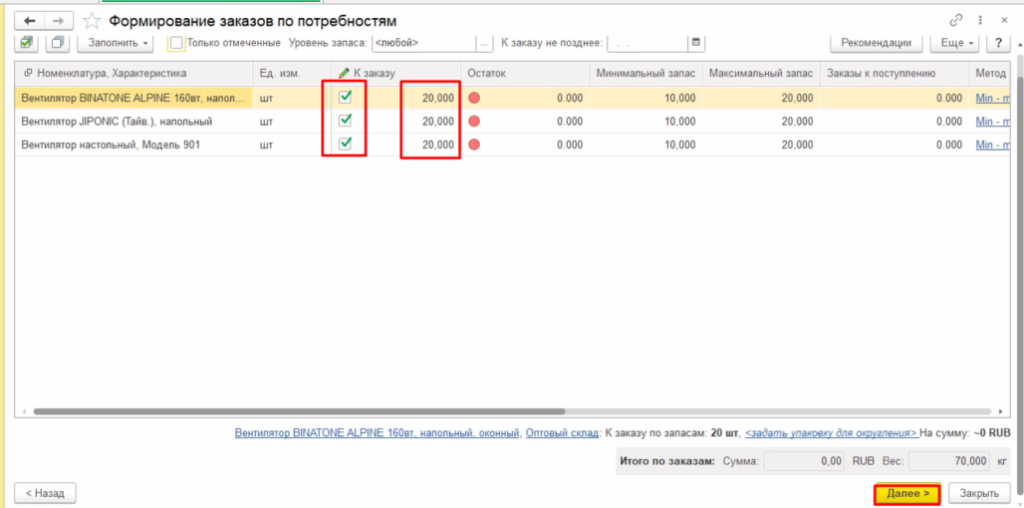Click order quantity cell for Модель 901 fan
The width and height of the screenshot is (1024, 508).
point(430,144)
